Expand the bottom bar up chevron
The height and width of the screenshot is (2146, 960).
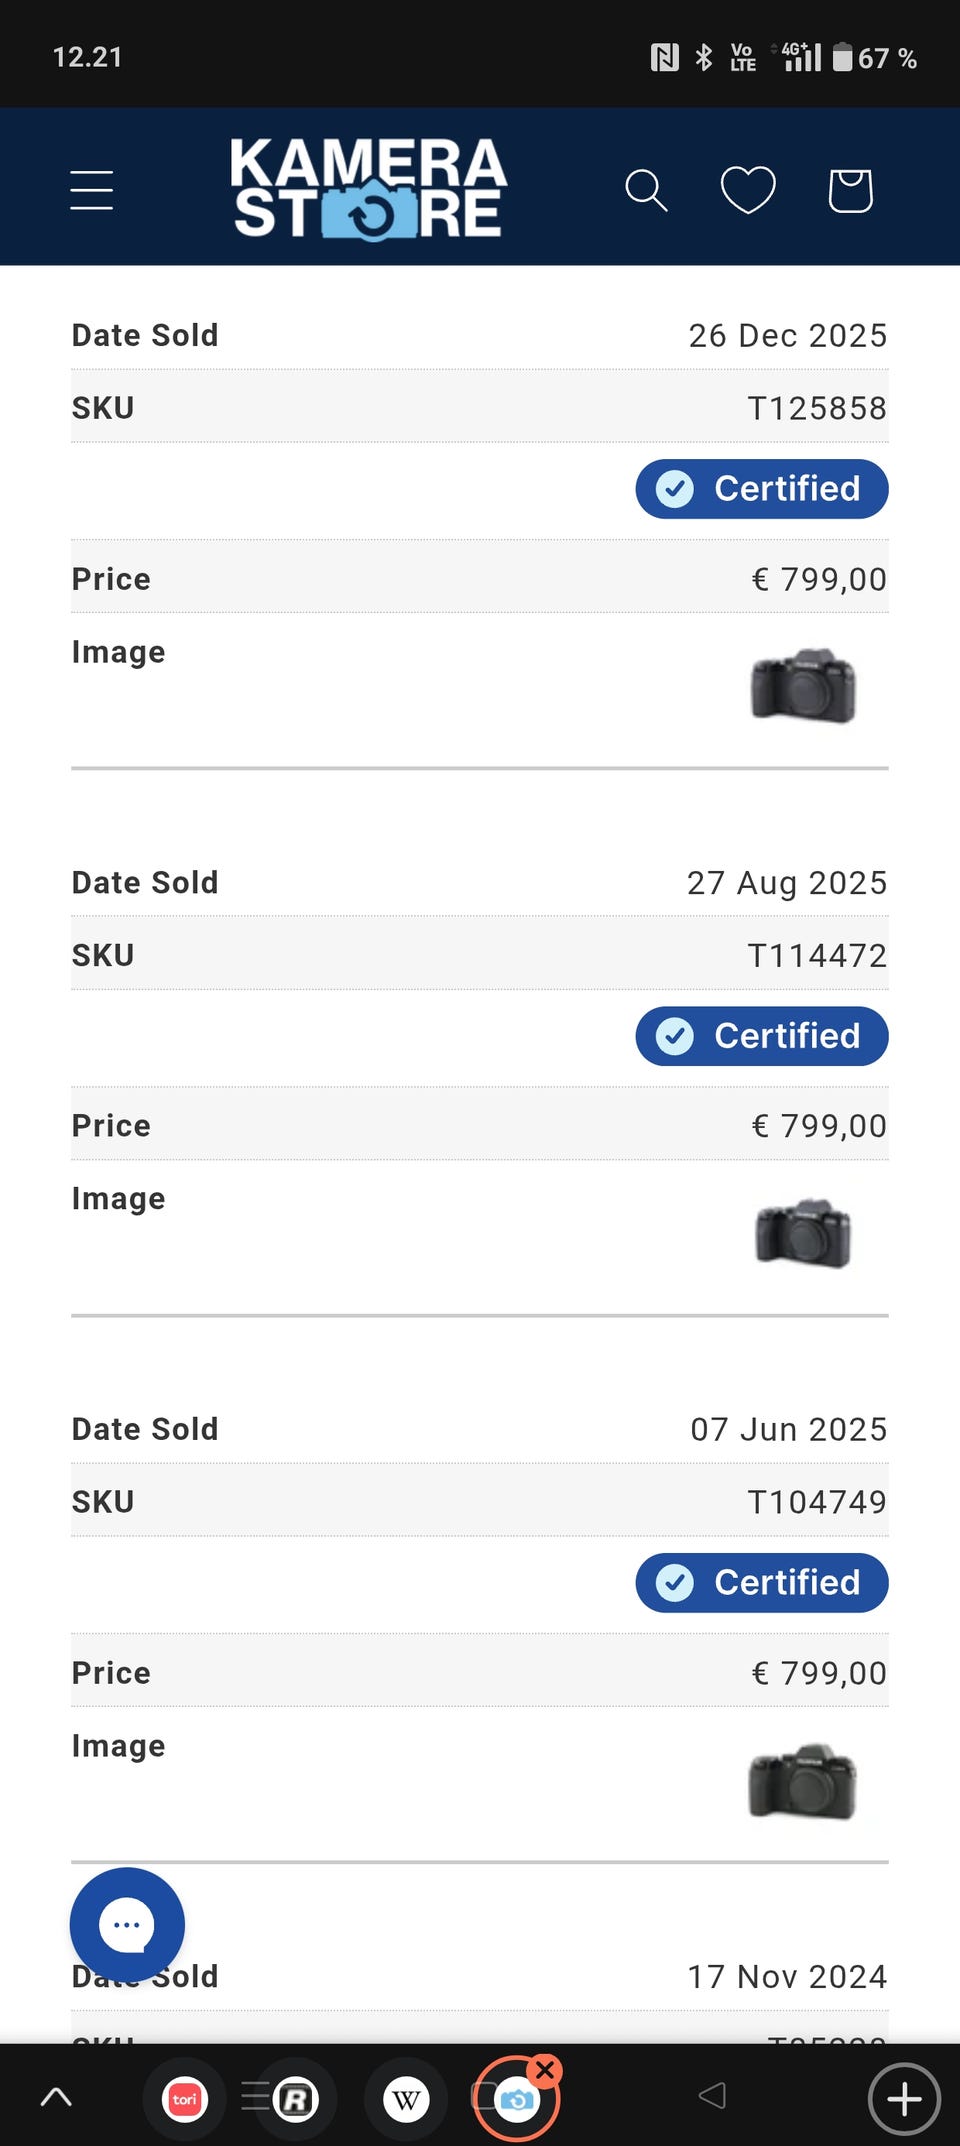pyautogui.click(x=56, y=2097)
